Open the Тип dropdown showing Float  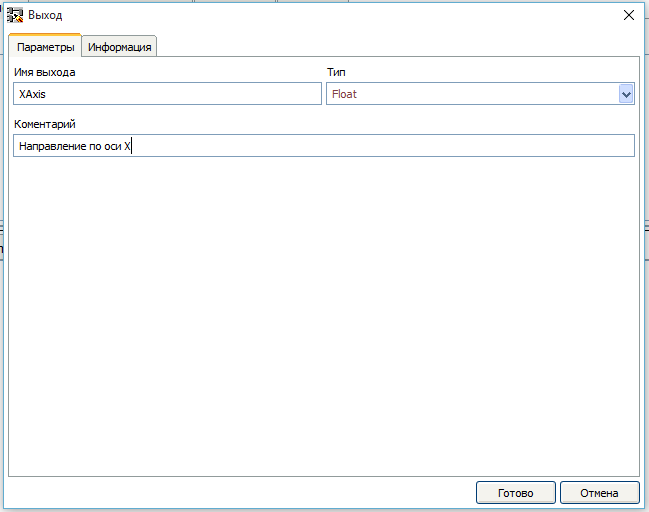[x=480, y=94]
